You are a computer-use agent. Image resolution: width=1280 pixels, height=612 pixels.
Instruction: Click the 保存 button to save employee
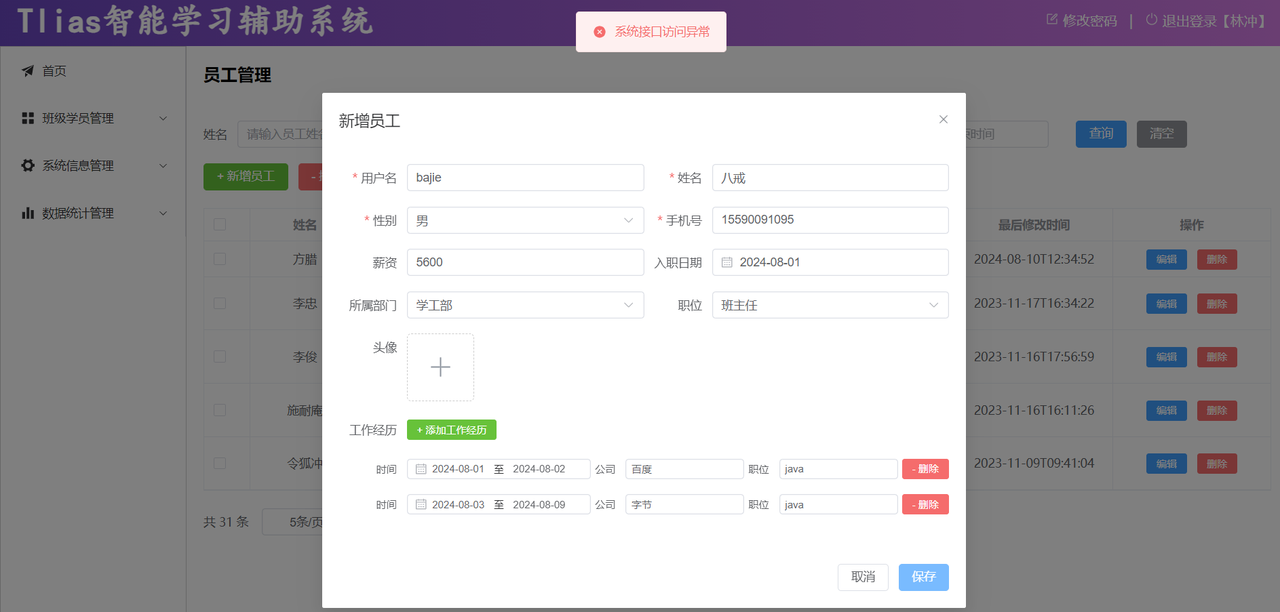tap(922, 577)
